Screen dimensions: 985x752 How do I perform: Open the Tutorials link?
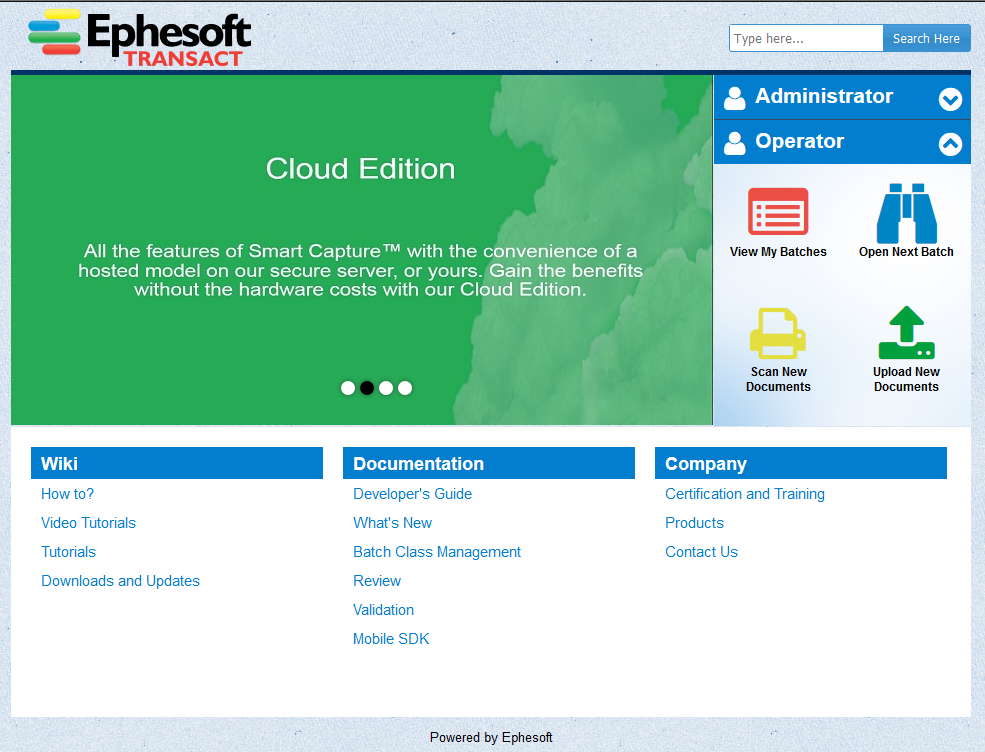[68, 552]
